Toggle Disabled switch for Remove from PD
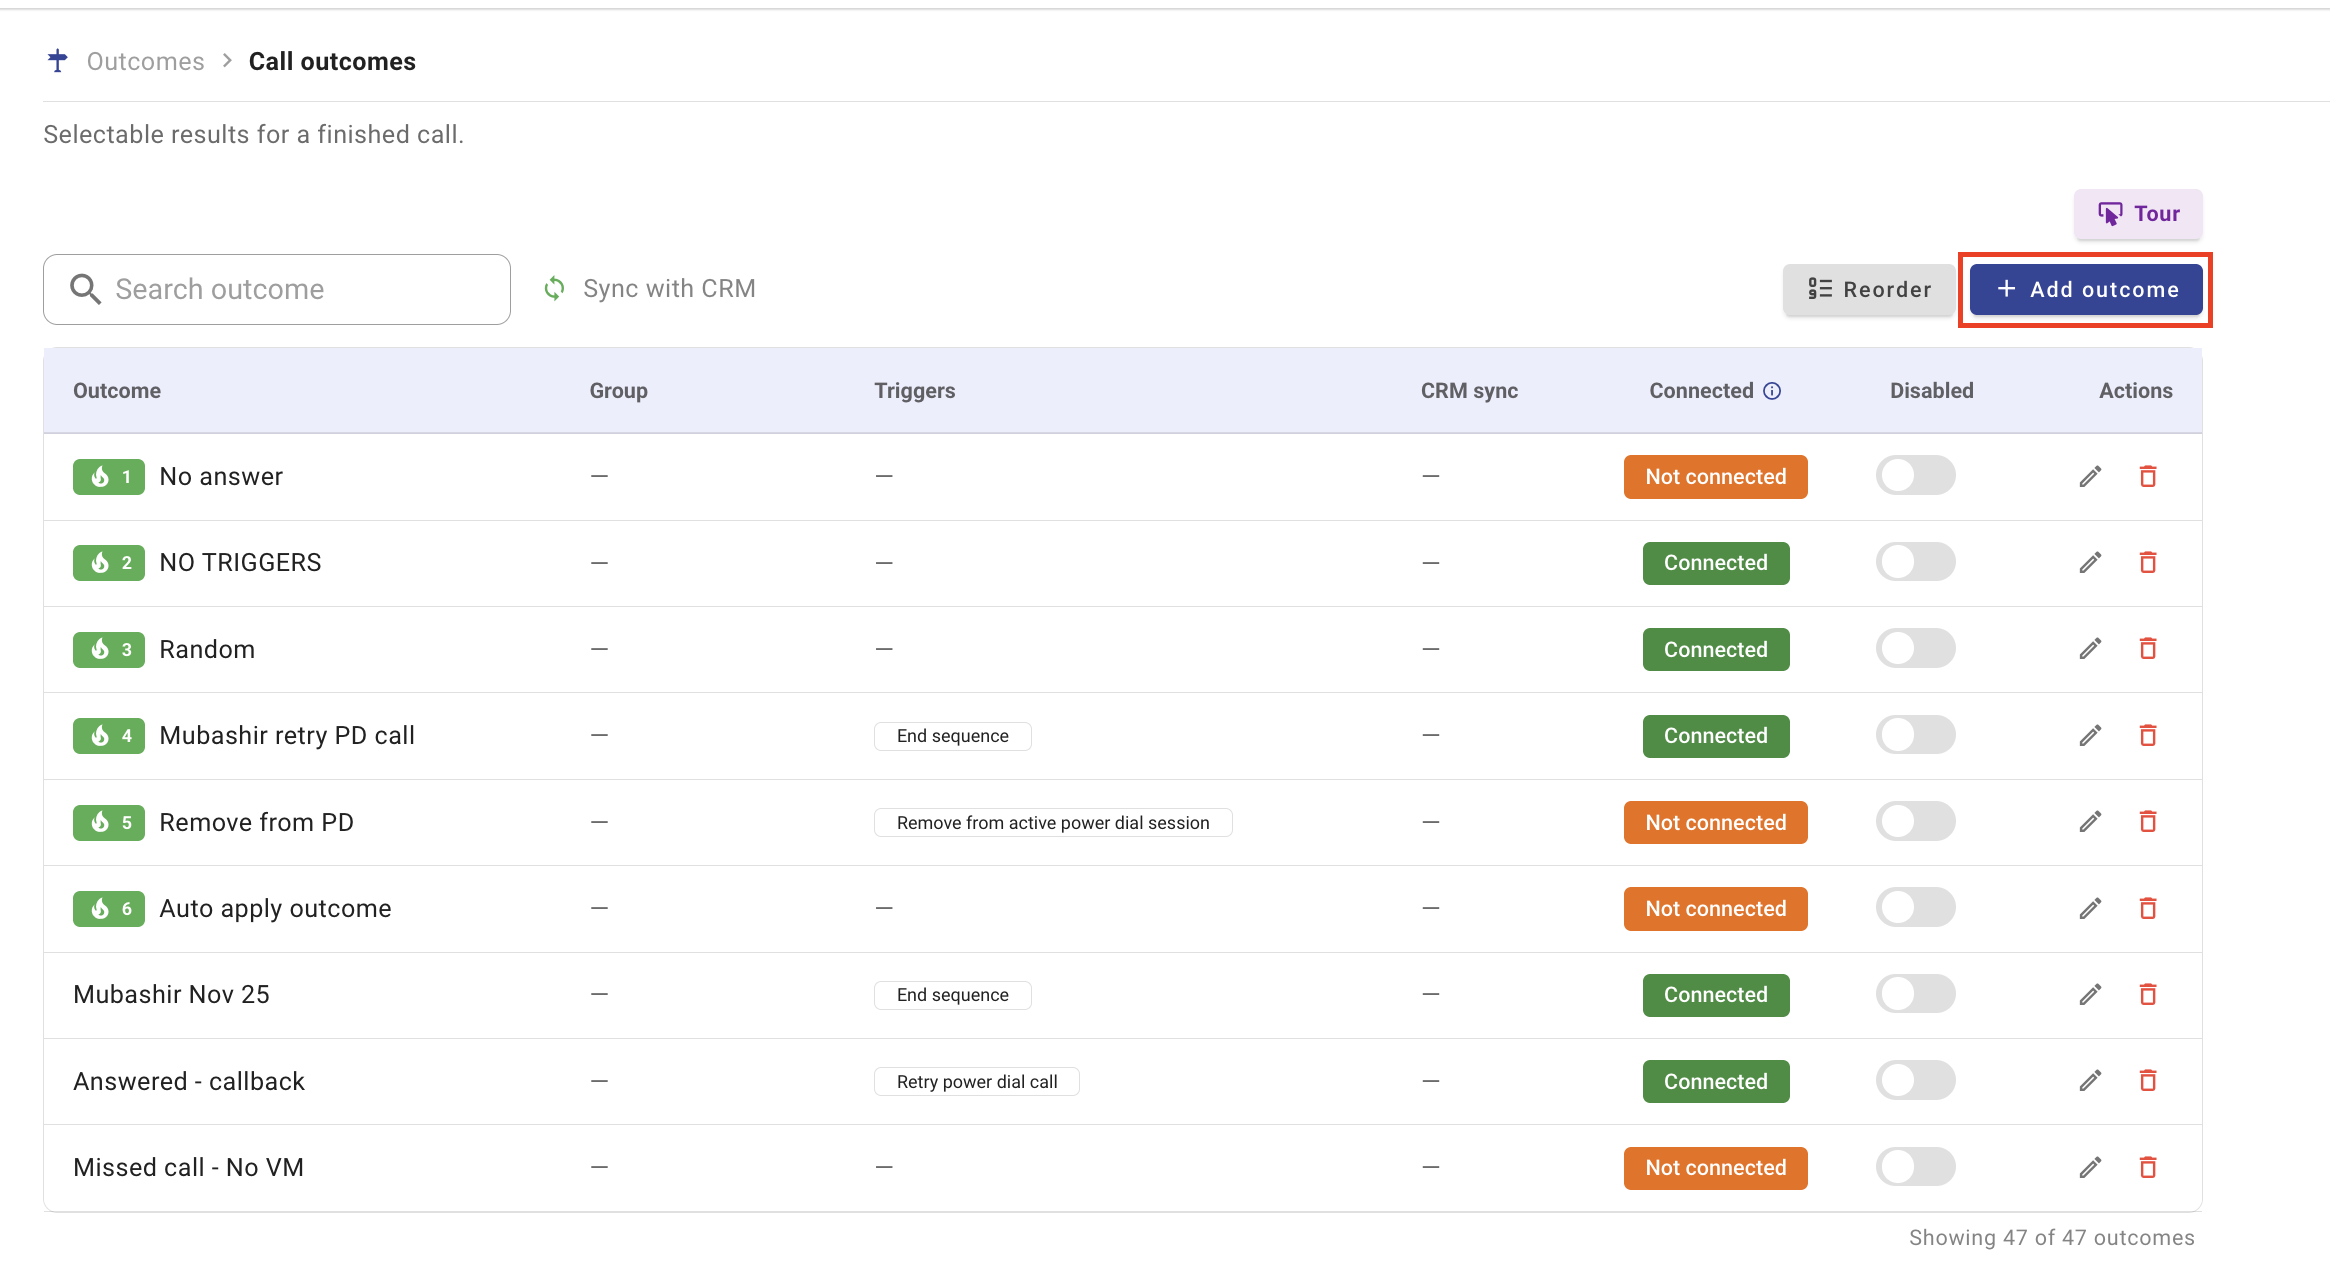Viewport: 2330px width, 1284px height. [x=1915, y=821]
